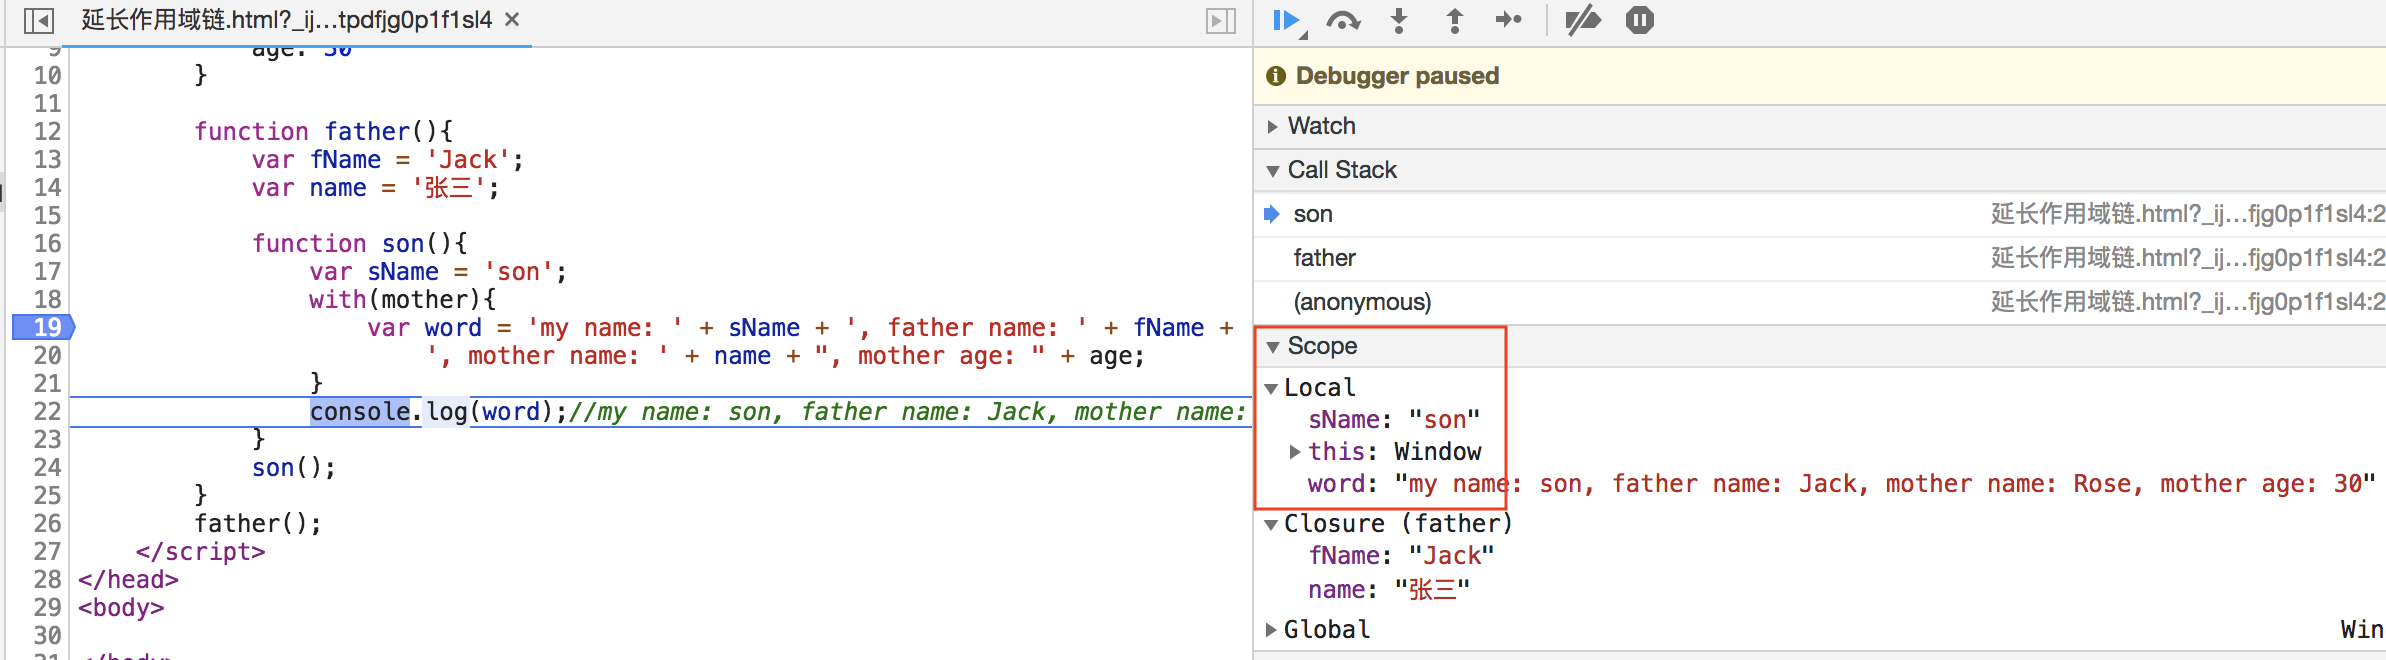2386x660 pixels.
Task: Set a breakpoint on line number 16
Action: click(x=47, y=244)
